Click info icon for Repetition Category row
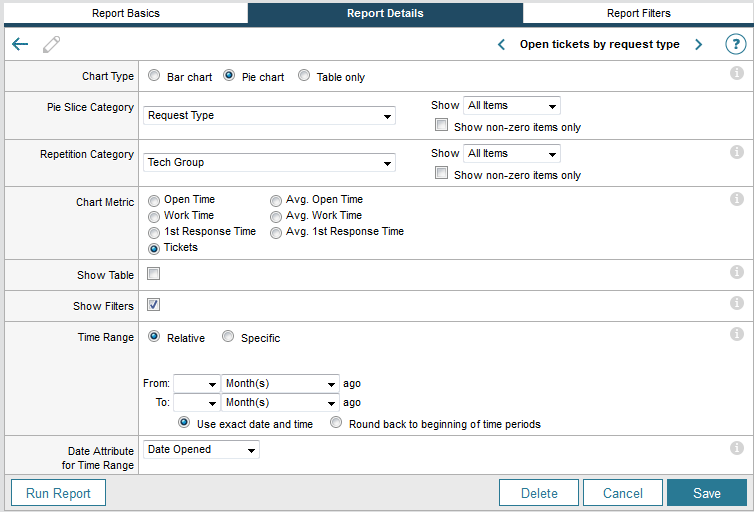Screen dimensions: 754x512 (737, 152)
